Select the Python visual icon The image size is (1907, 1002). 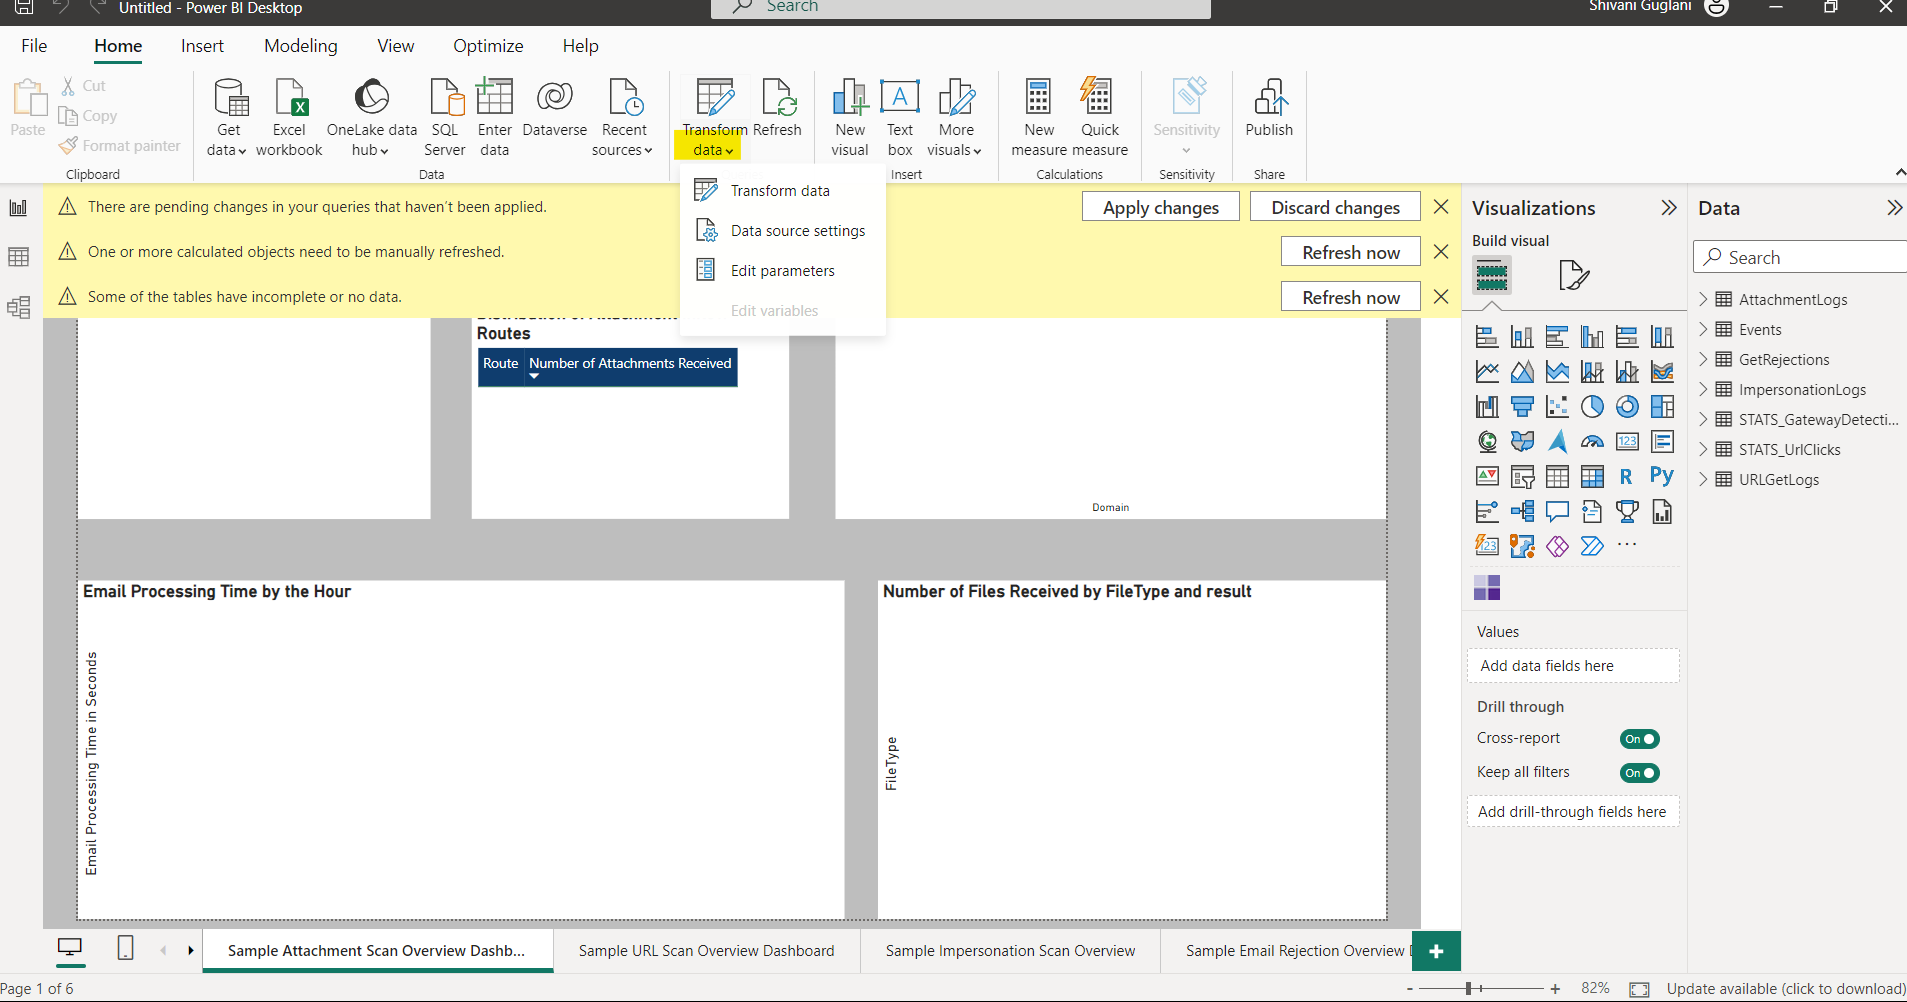point(1662,476)
